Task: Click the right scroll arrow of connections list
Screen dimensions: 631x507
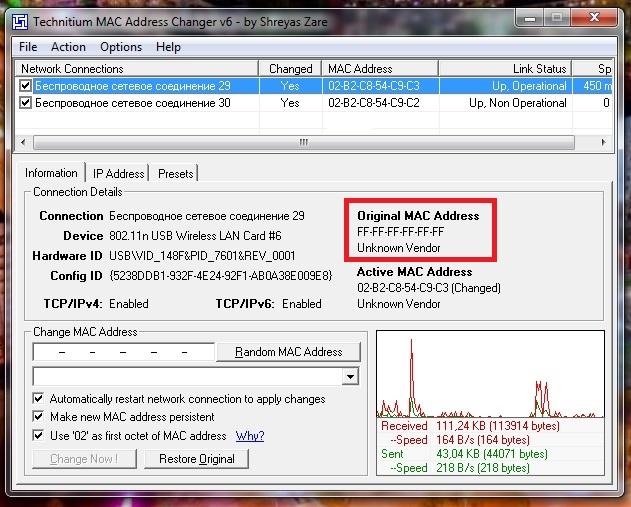Action: 603,142
